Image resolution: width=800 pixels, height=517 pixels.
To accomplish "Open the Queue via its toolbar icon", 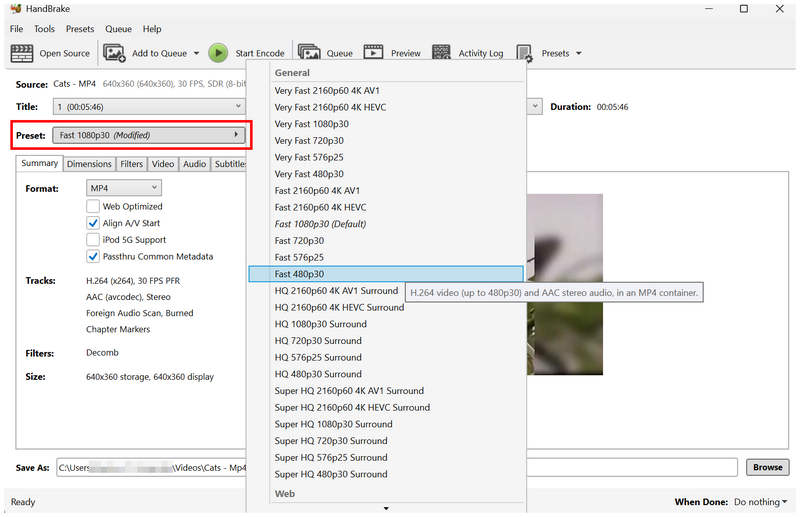I will 309,53.
